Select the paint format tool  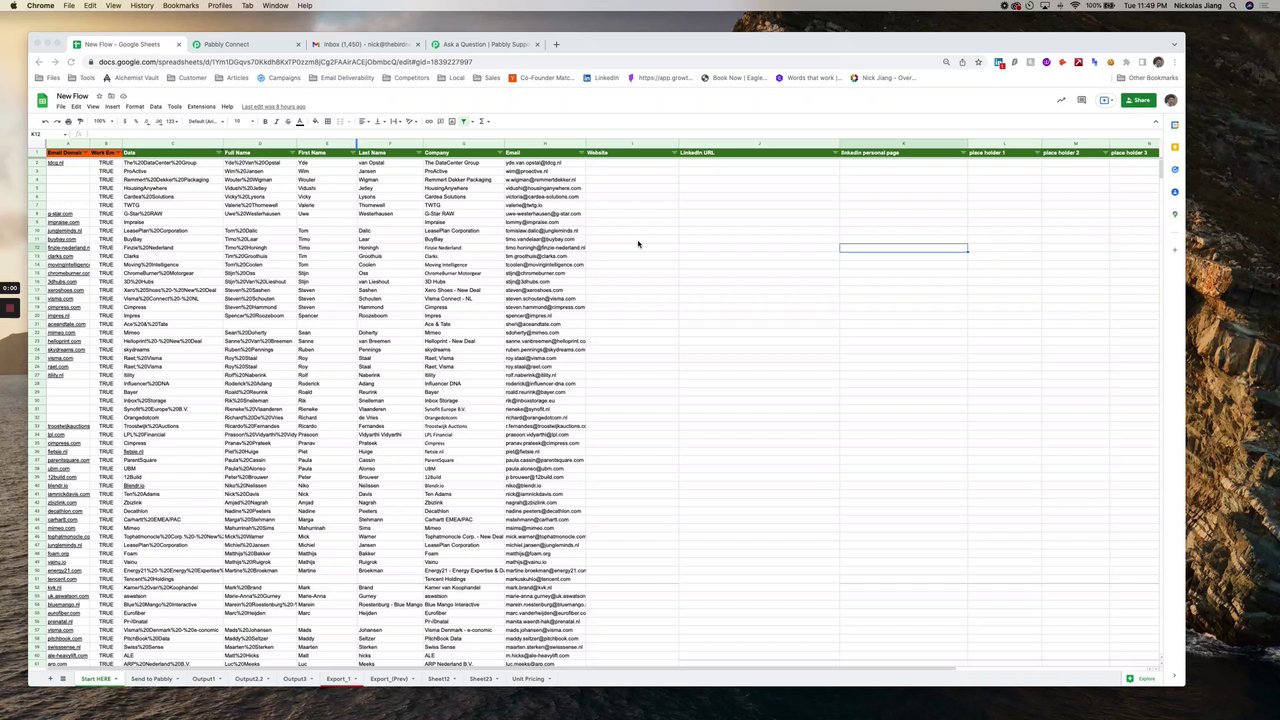coord(80,121)
